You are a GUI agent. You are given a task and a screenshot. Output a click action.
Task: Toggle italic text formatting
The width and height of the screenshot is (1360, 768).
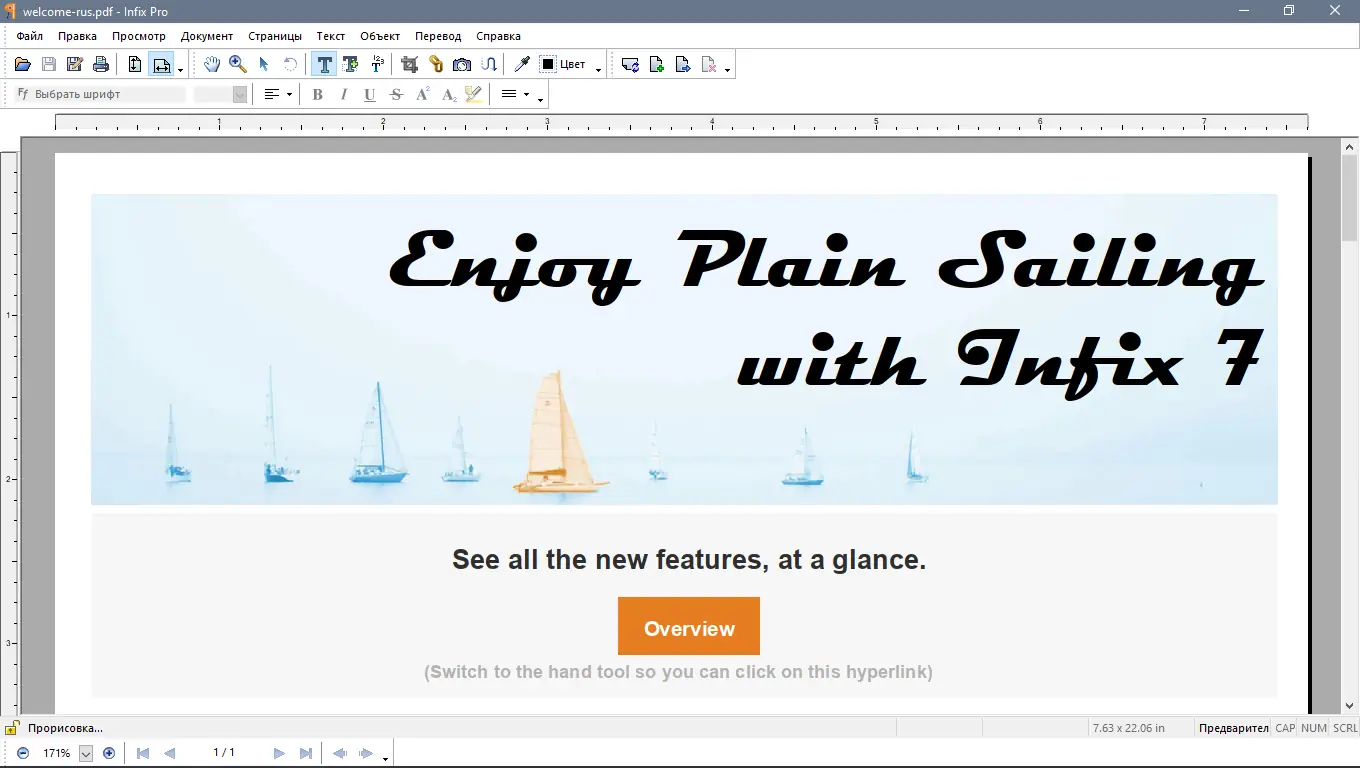click(x=343, y=94)
